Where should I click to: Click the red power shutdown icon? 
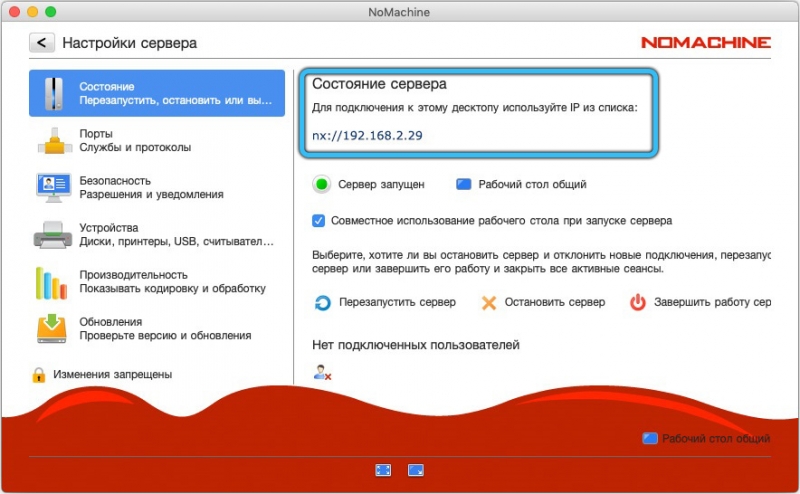(x=637, y=303)
